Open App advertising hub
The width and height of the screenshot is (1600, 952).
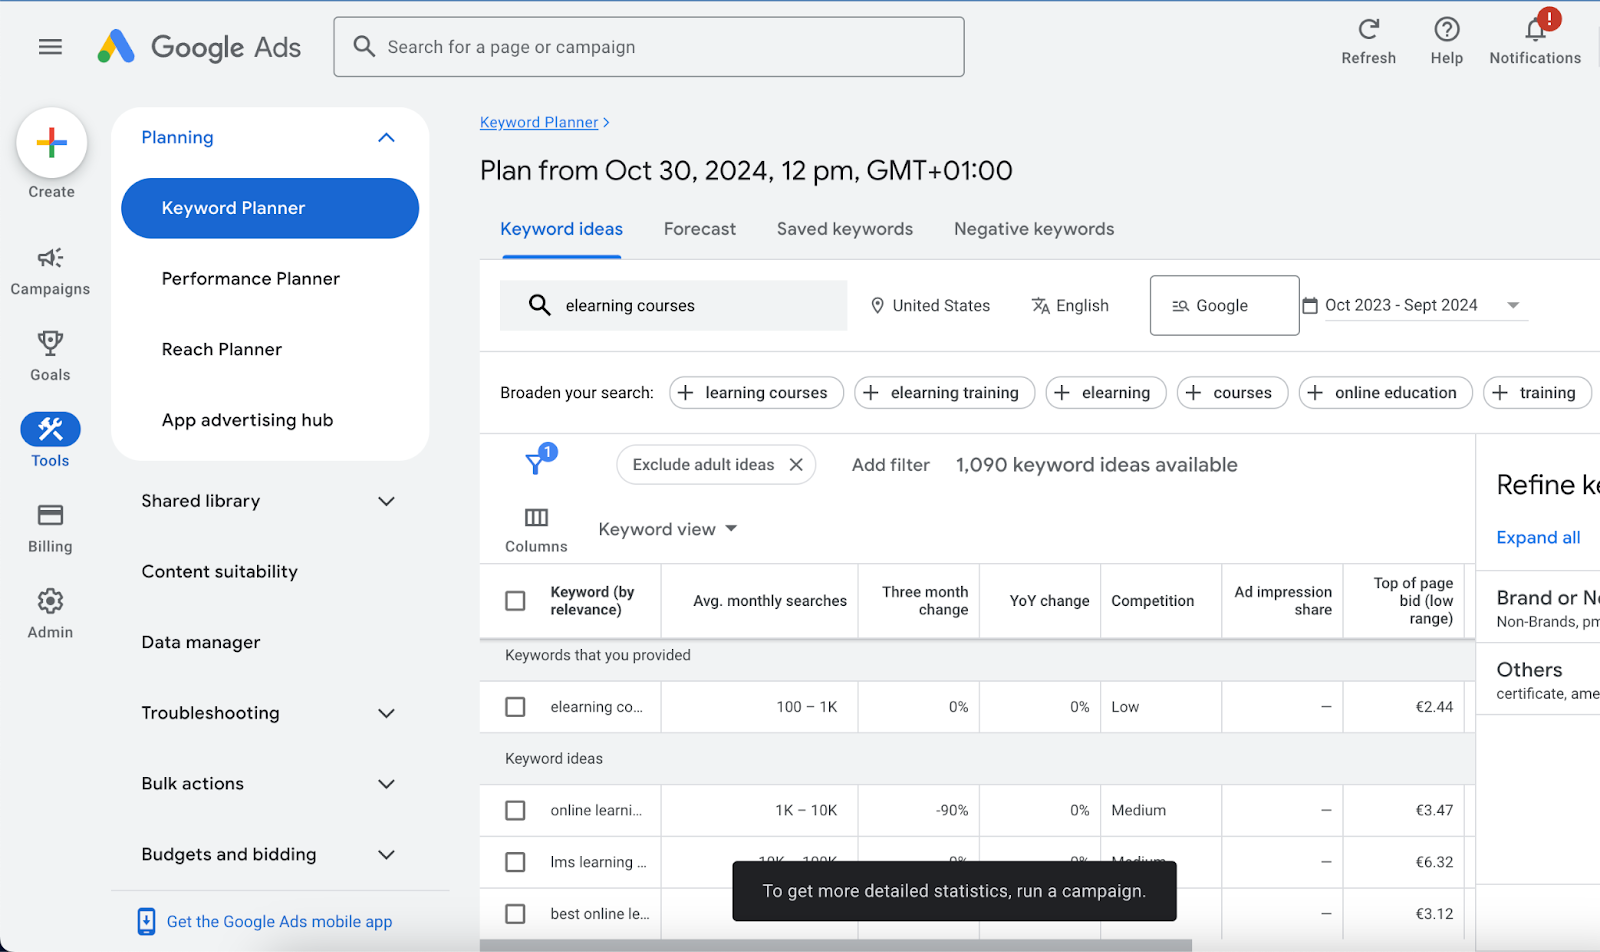[x=247, y=421]
